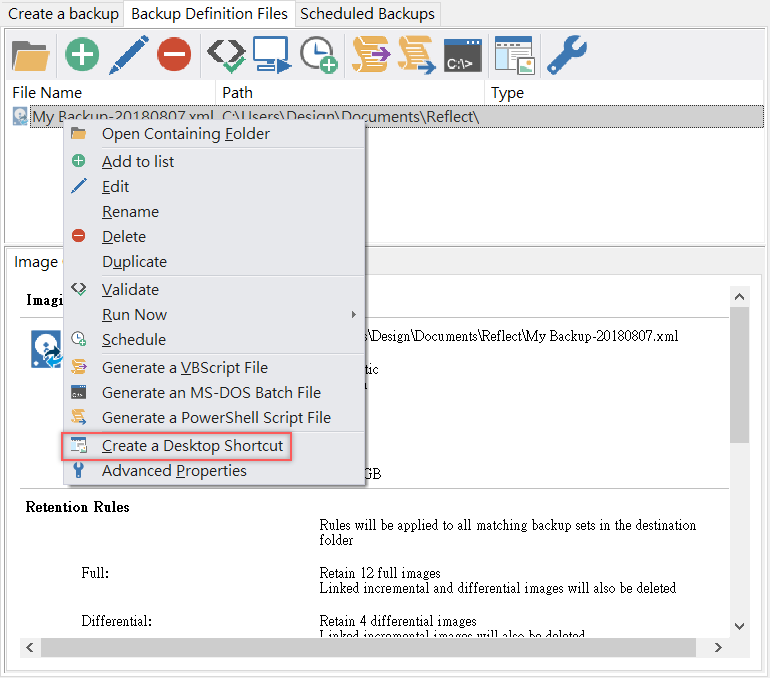Click the disk image icon in summary pane

[x=47, y=349]
